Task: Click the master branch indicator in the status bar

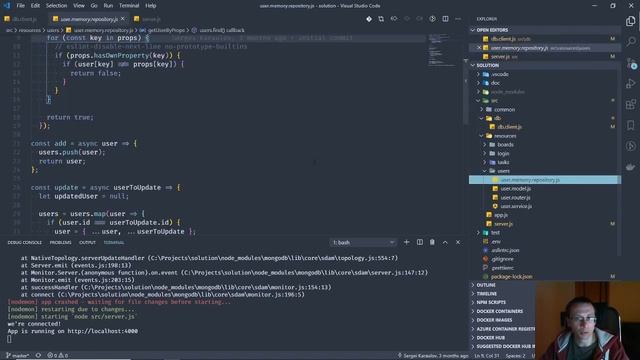Action: coord(18,356)
